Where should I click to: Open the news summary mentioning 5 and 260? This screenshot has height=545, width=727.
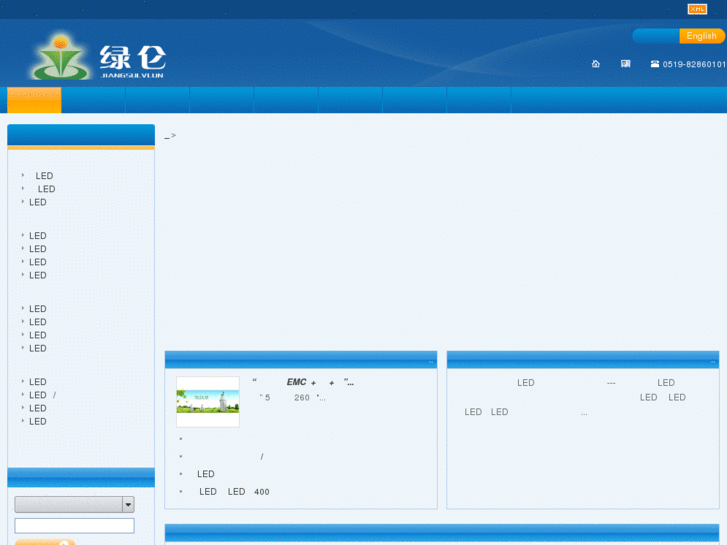(292, 398)
